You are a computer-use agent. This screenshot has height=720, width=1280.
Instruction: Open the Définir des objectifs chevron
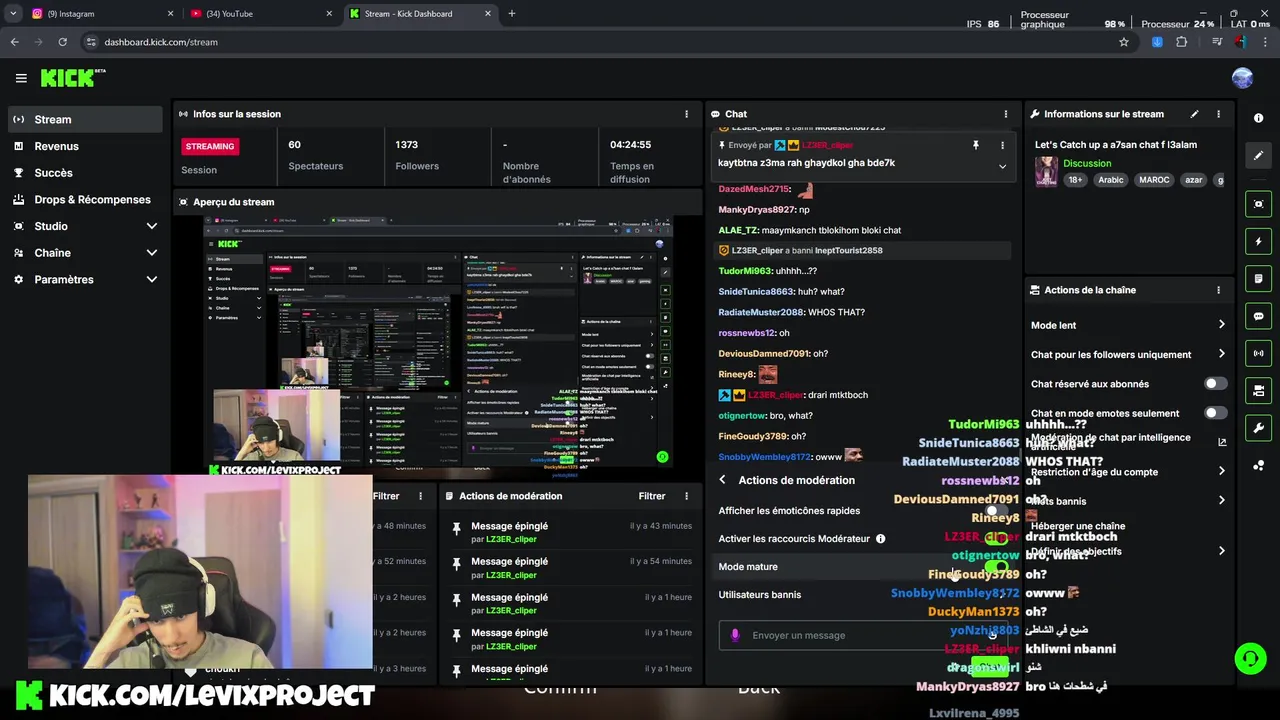point(1221,551)
